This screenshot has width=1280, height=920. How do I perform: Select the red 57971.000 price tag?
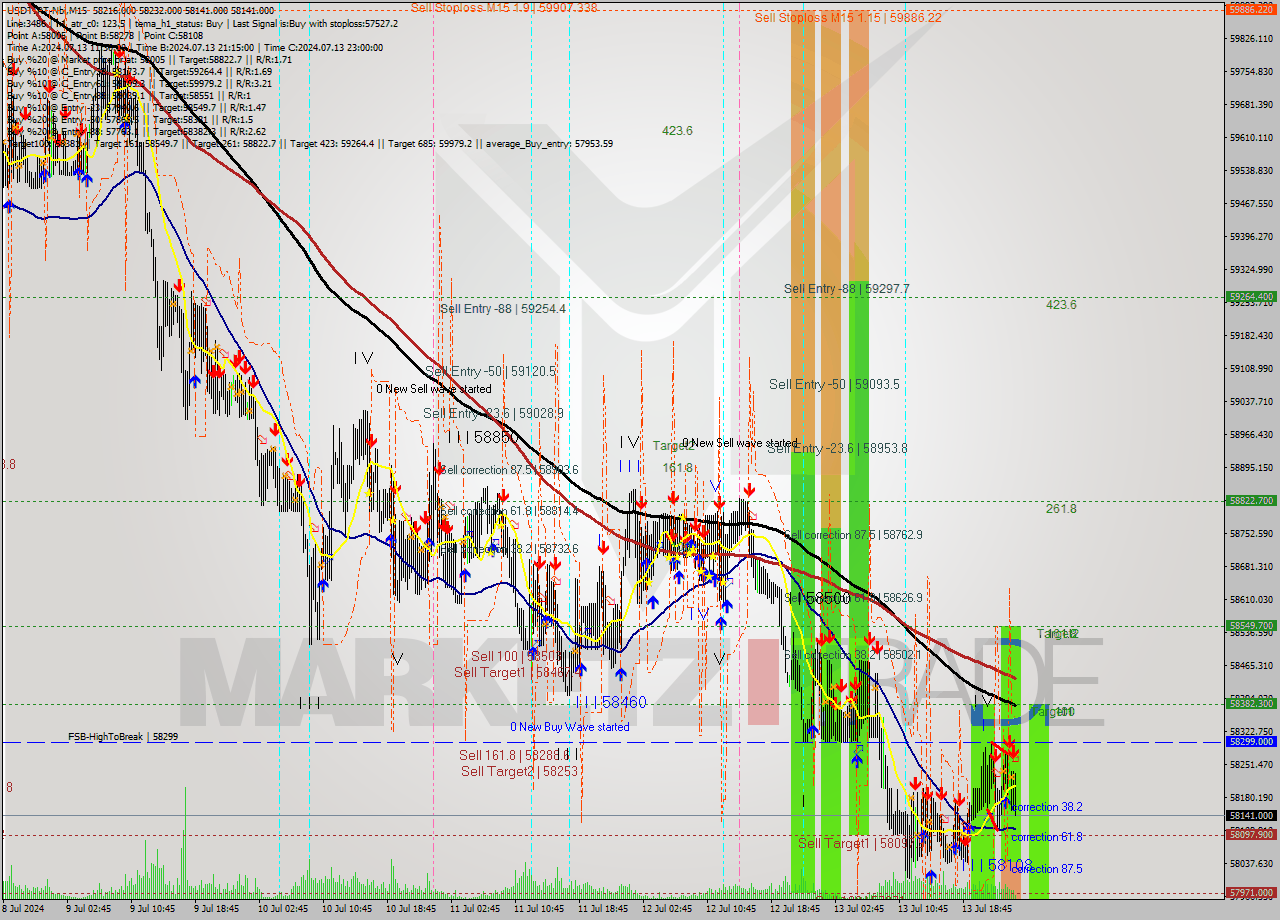pyautogui.click(x=1251, y=892)
